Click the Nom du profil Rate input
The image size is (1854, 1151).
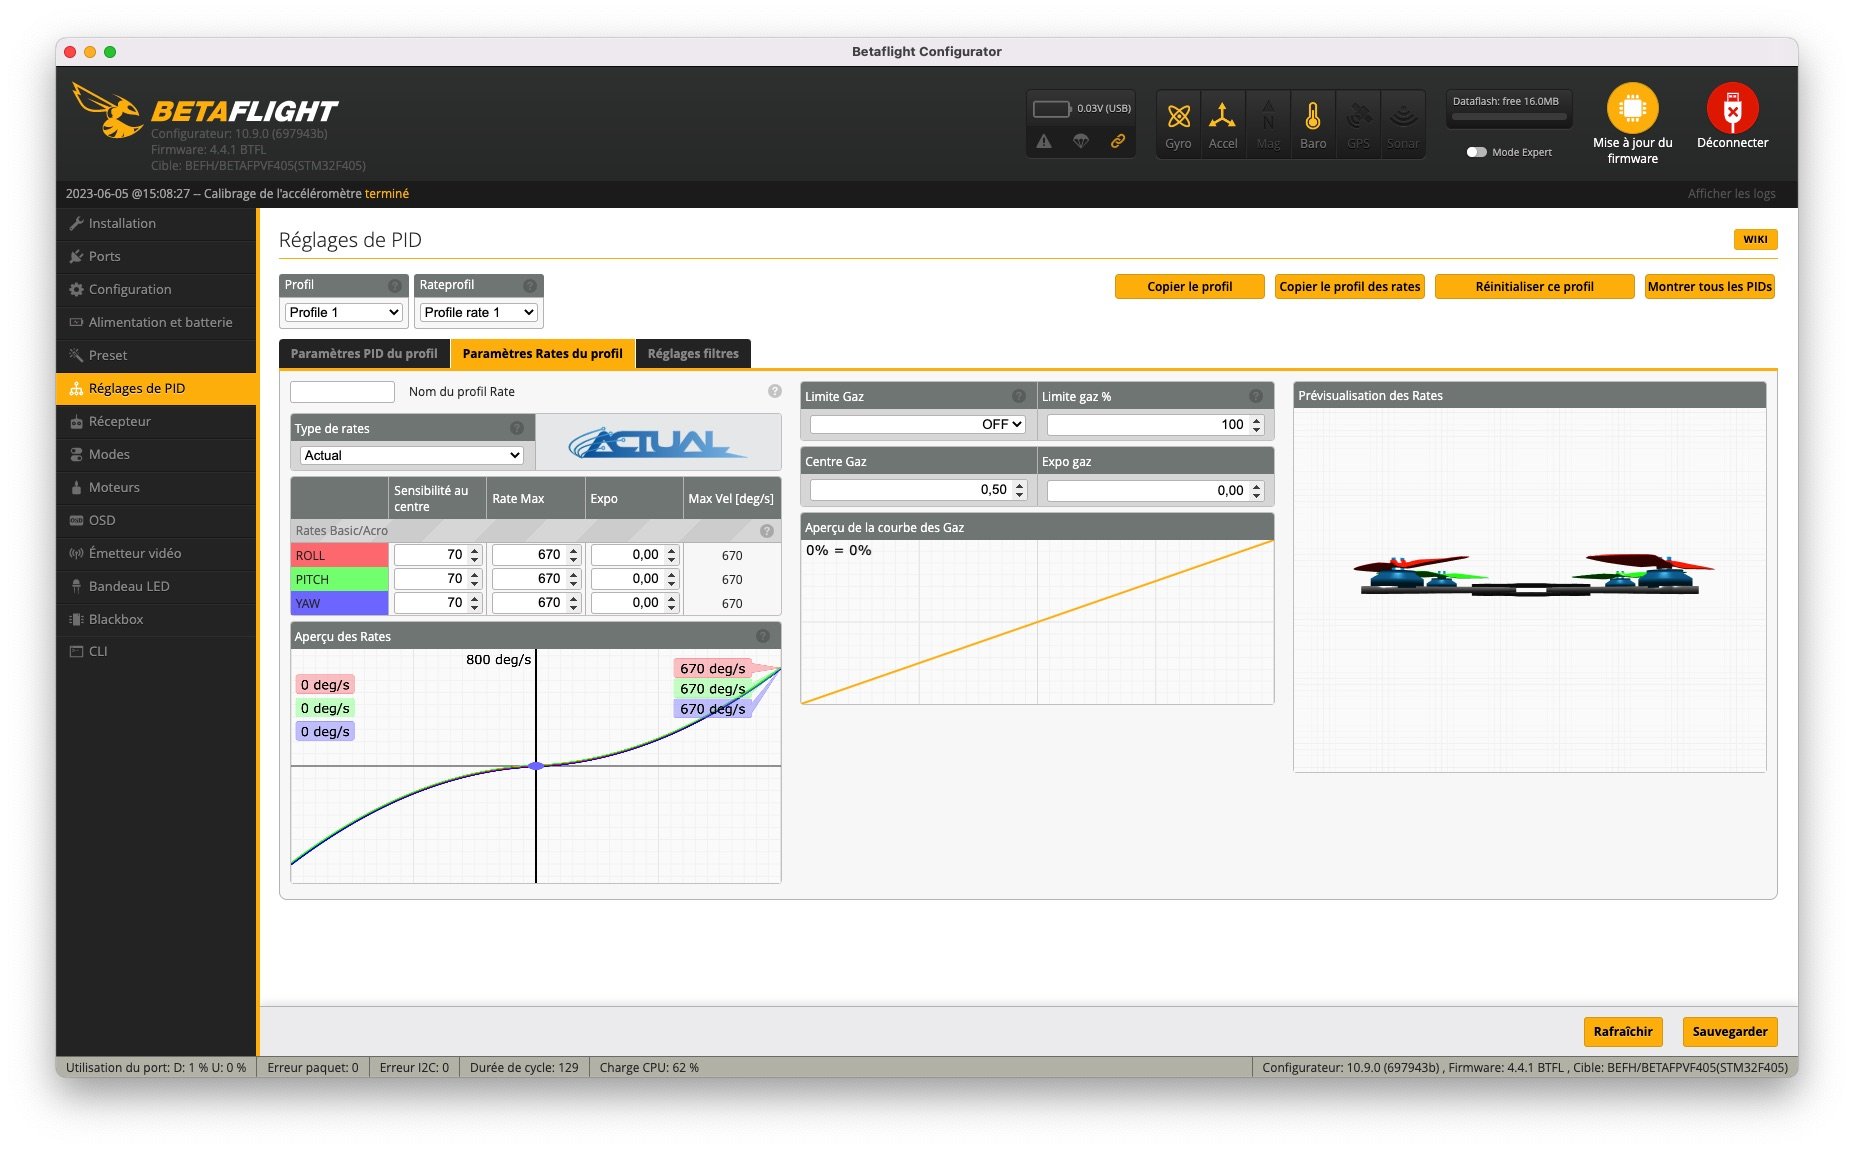coord(342,391)
